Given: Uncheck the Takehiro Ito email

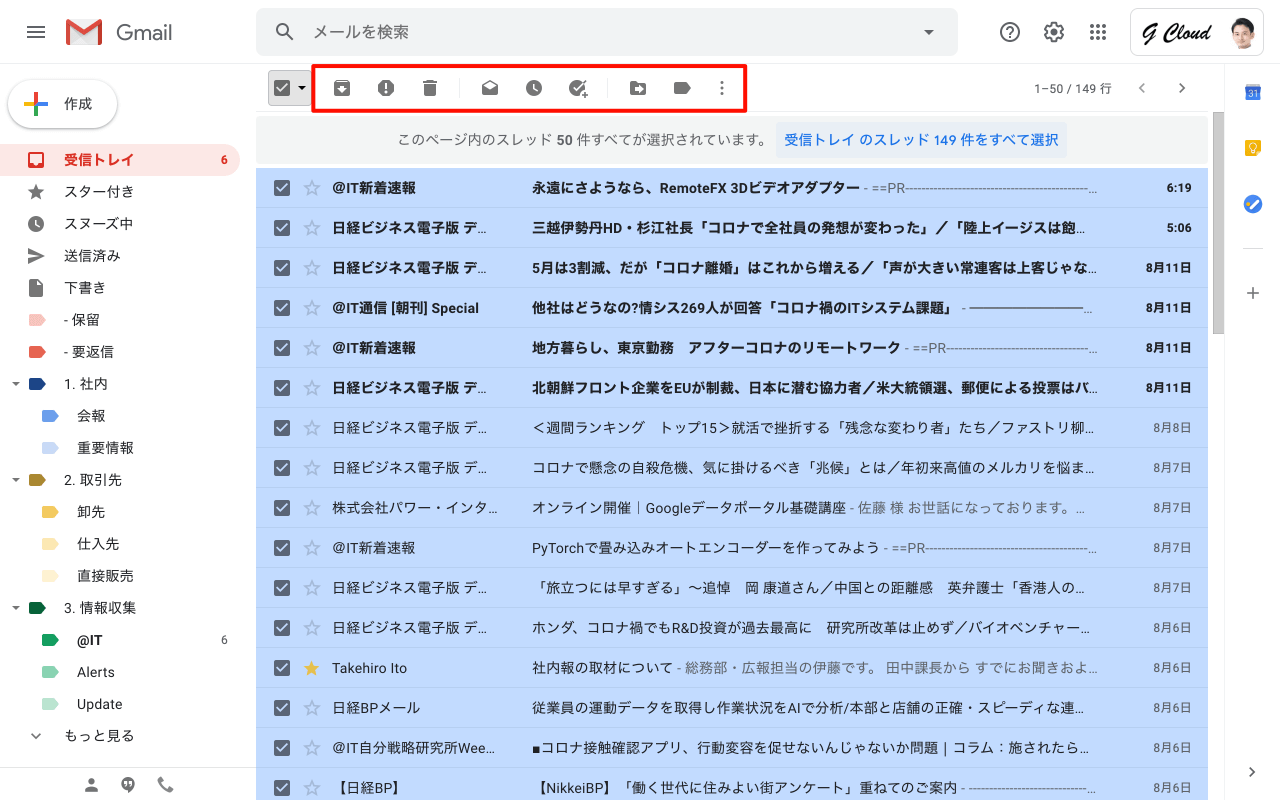Looking at the screenshot, I should pyautogui.click(x=282, y=668).
